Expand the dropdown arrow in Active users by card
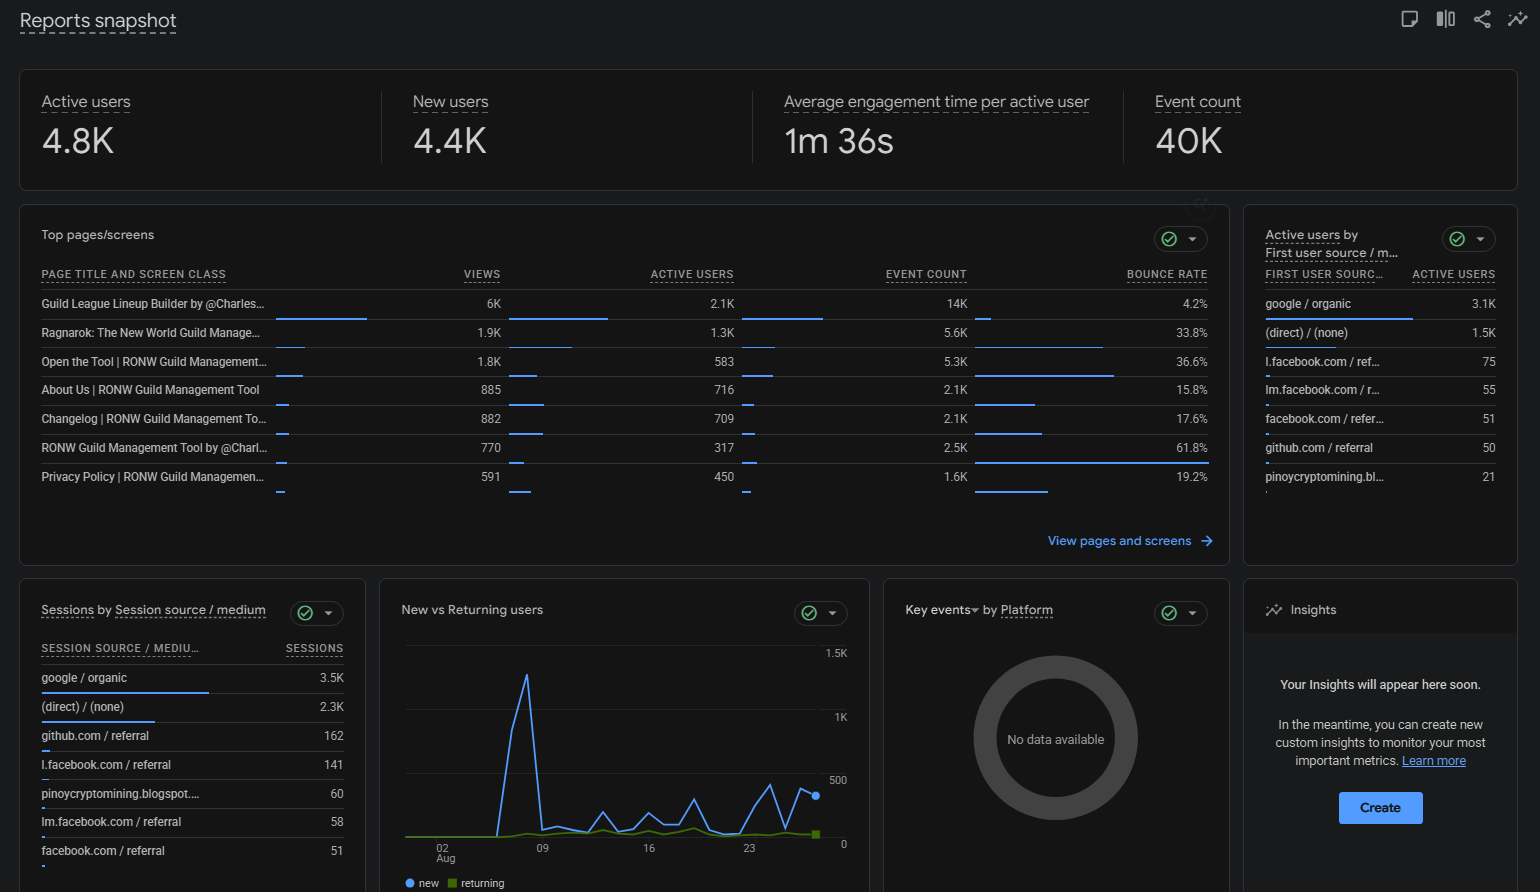Viewport: 1540px width, 892px height. (x=1481, y=239)
